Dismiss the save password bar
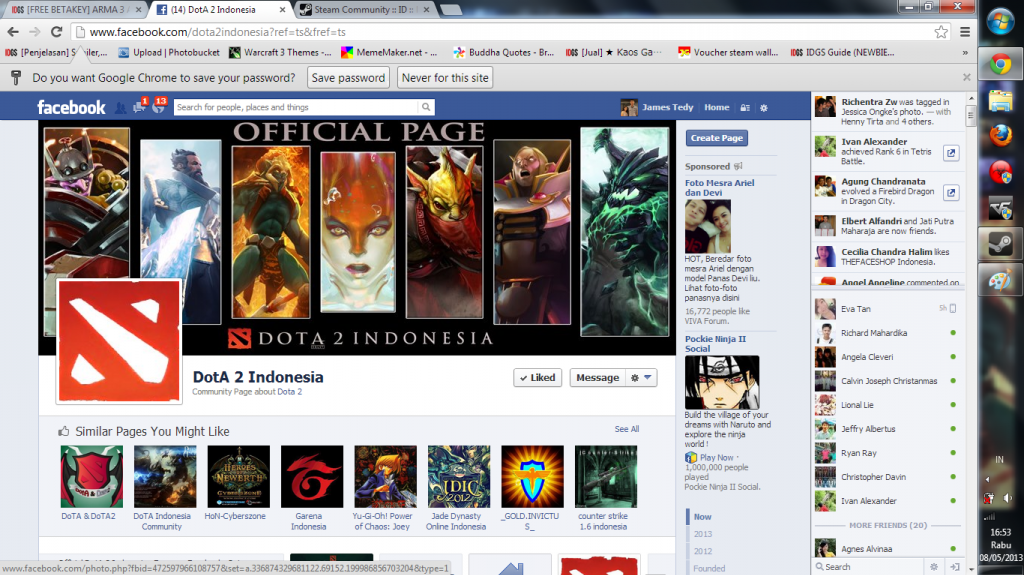Image resolution: width=1024 pixels, height=575 pixels. coord(967,77)
